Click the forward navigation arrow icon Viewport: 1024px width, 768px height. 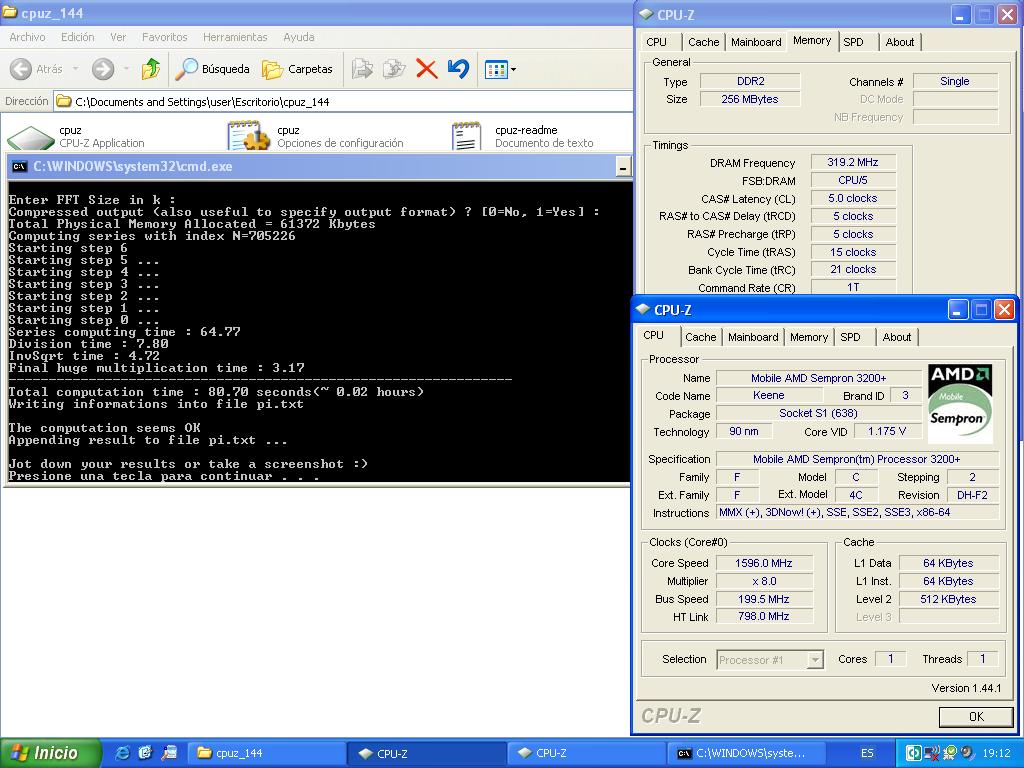click(x=103, y=69)
